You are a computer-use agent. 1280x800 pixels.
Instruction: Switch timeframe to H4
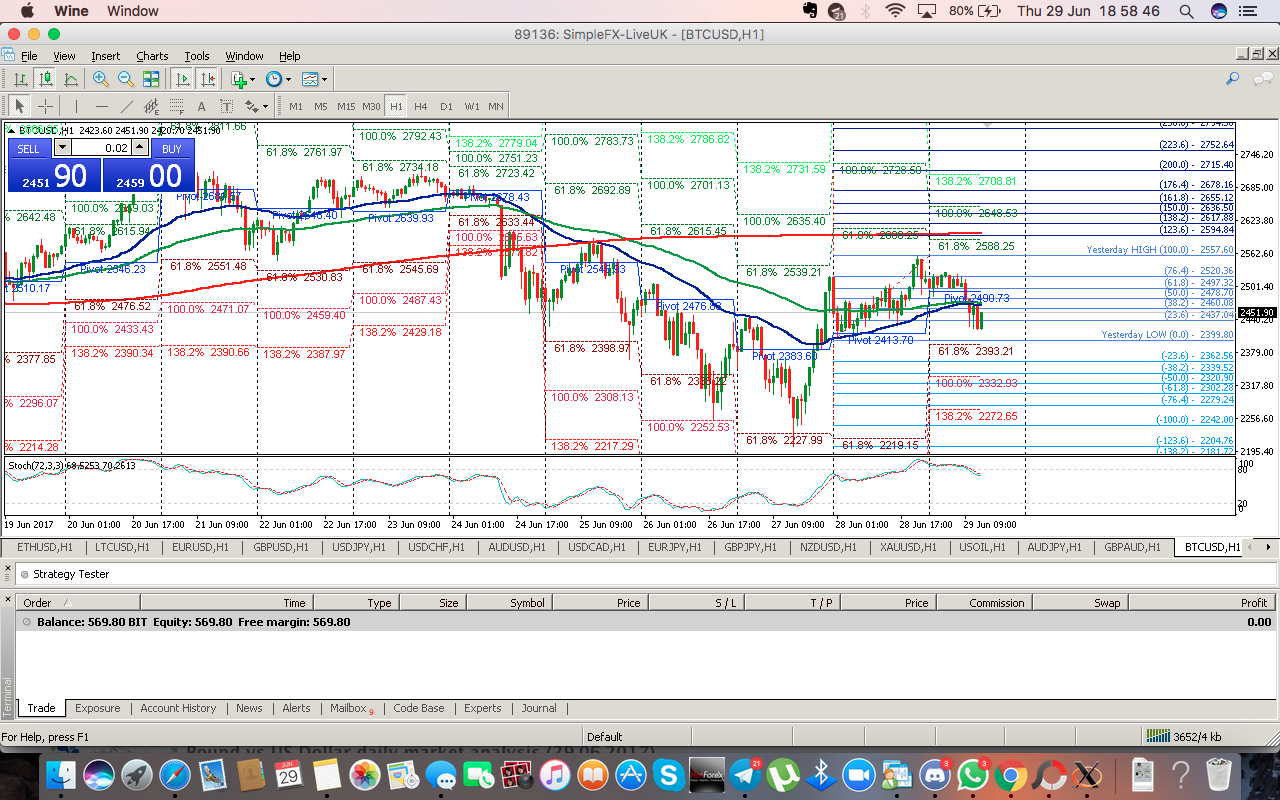(x=421, y=106)
